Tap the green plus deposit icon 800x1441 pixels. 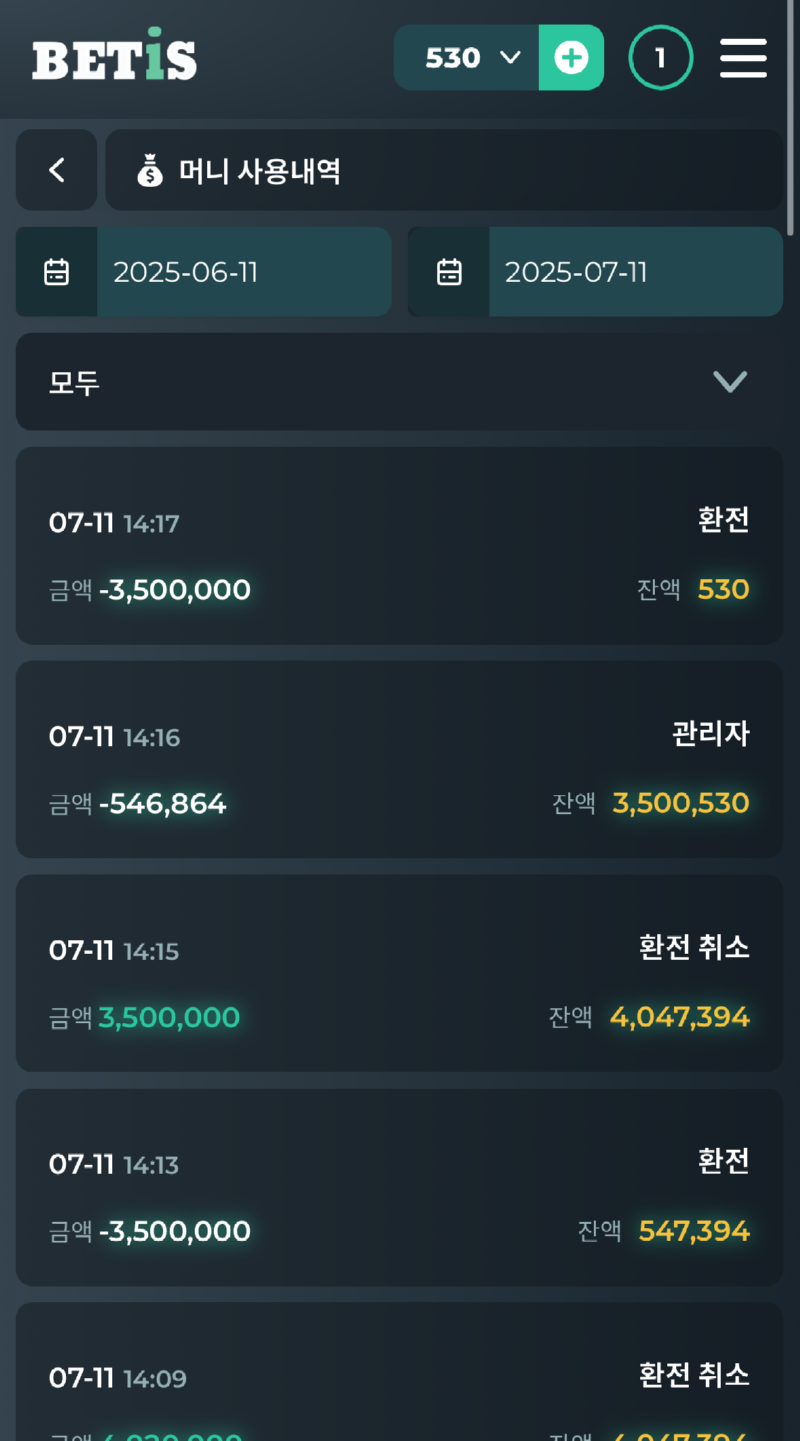[x=571, y=58]
